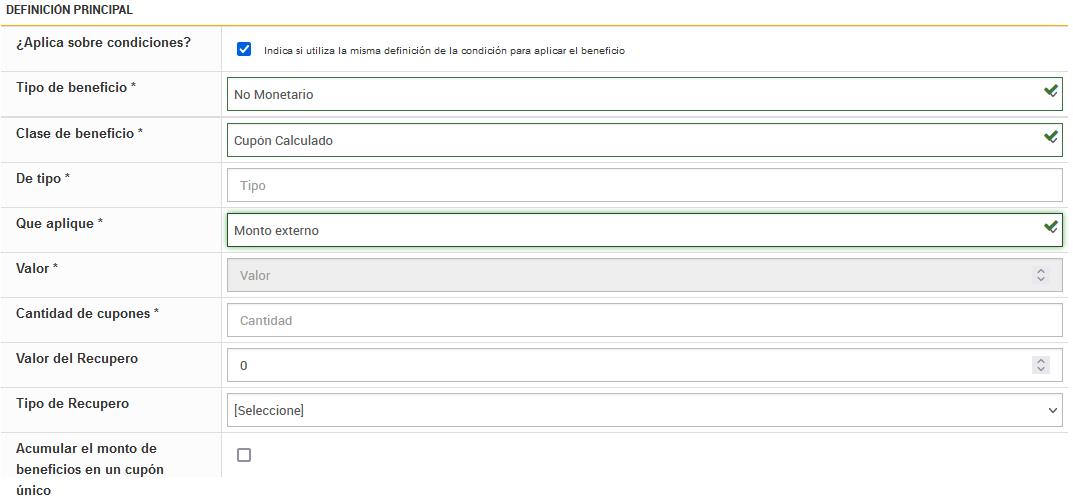Click into the Cantidad de cupones field
The width and height of the screenshot is (1073, 496).
[644, 320]
